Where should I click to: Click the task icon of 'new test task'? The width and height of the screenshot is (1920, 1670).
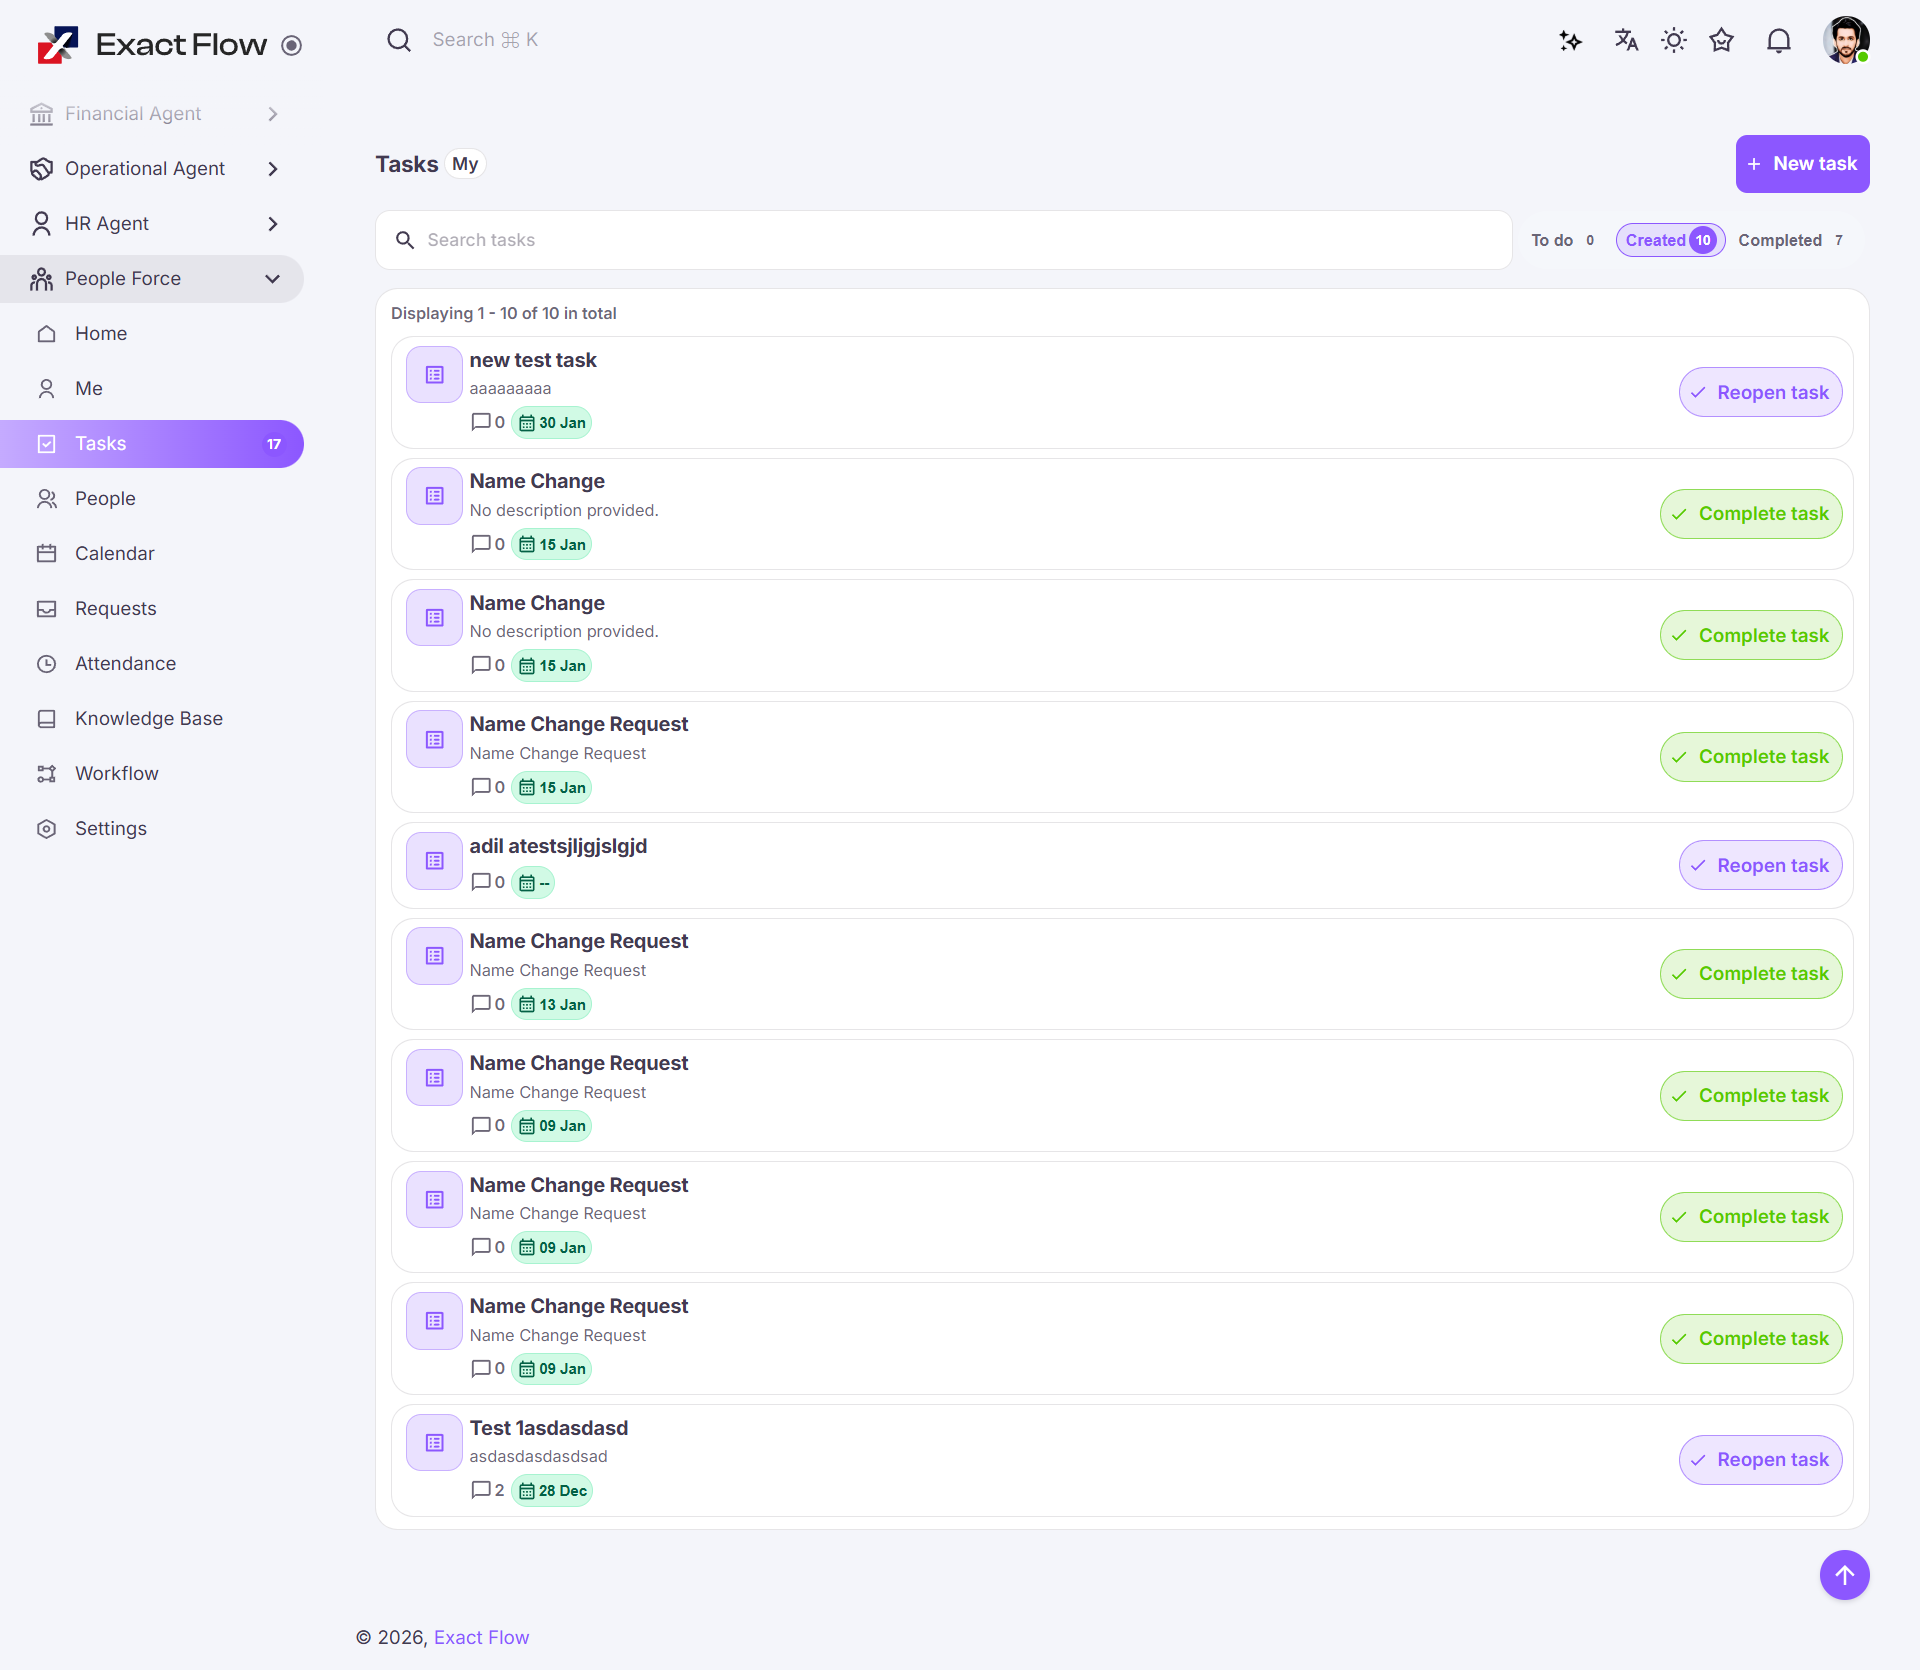(x=434, y=375)
